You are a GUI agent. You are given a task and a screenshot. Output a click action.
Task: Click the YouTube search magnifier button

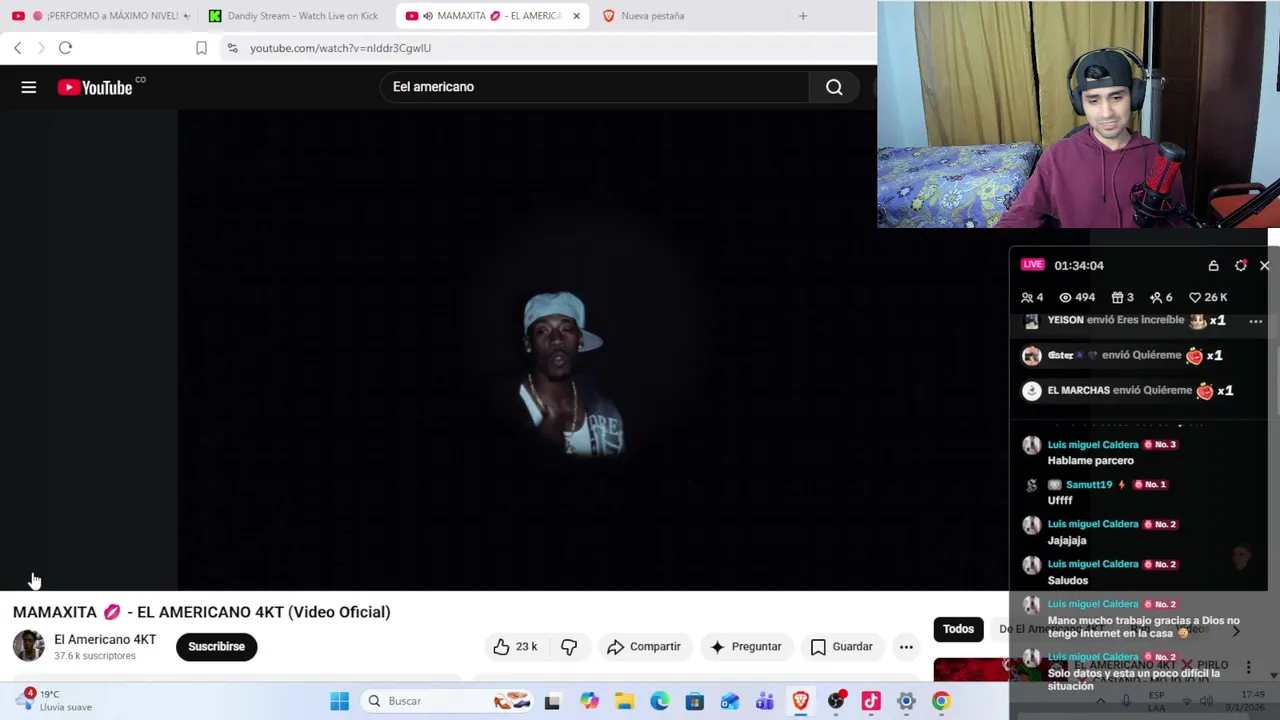click(834, 87)
